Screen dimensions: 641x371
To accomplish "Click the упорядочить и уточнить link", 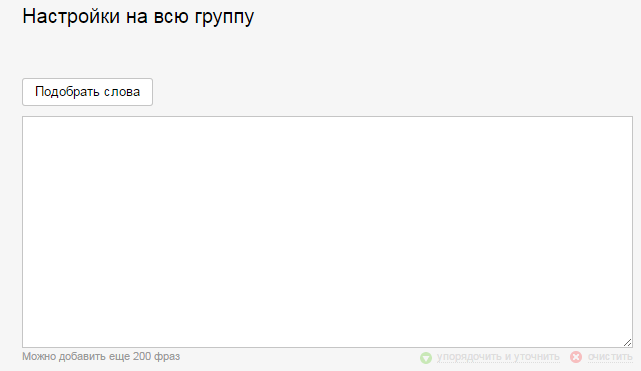I will click(x=498, y=357).
